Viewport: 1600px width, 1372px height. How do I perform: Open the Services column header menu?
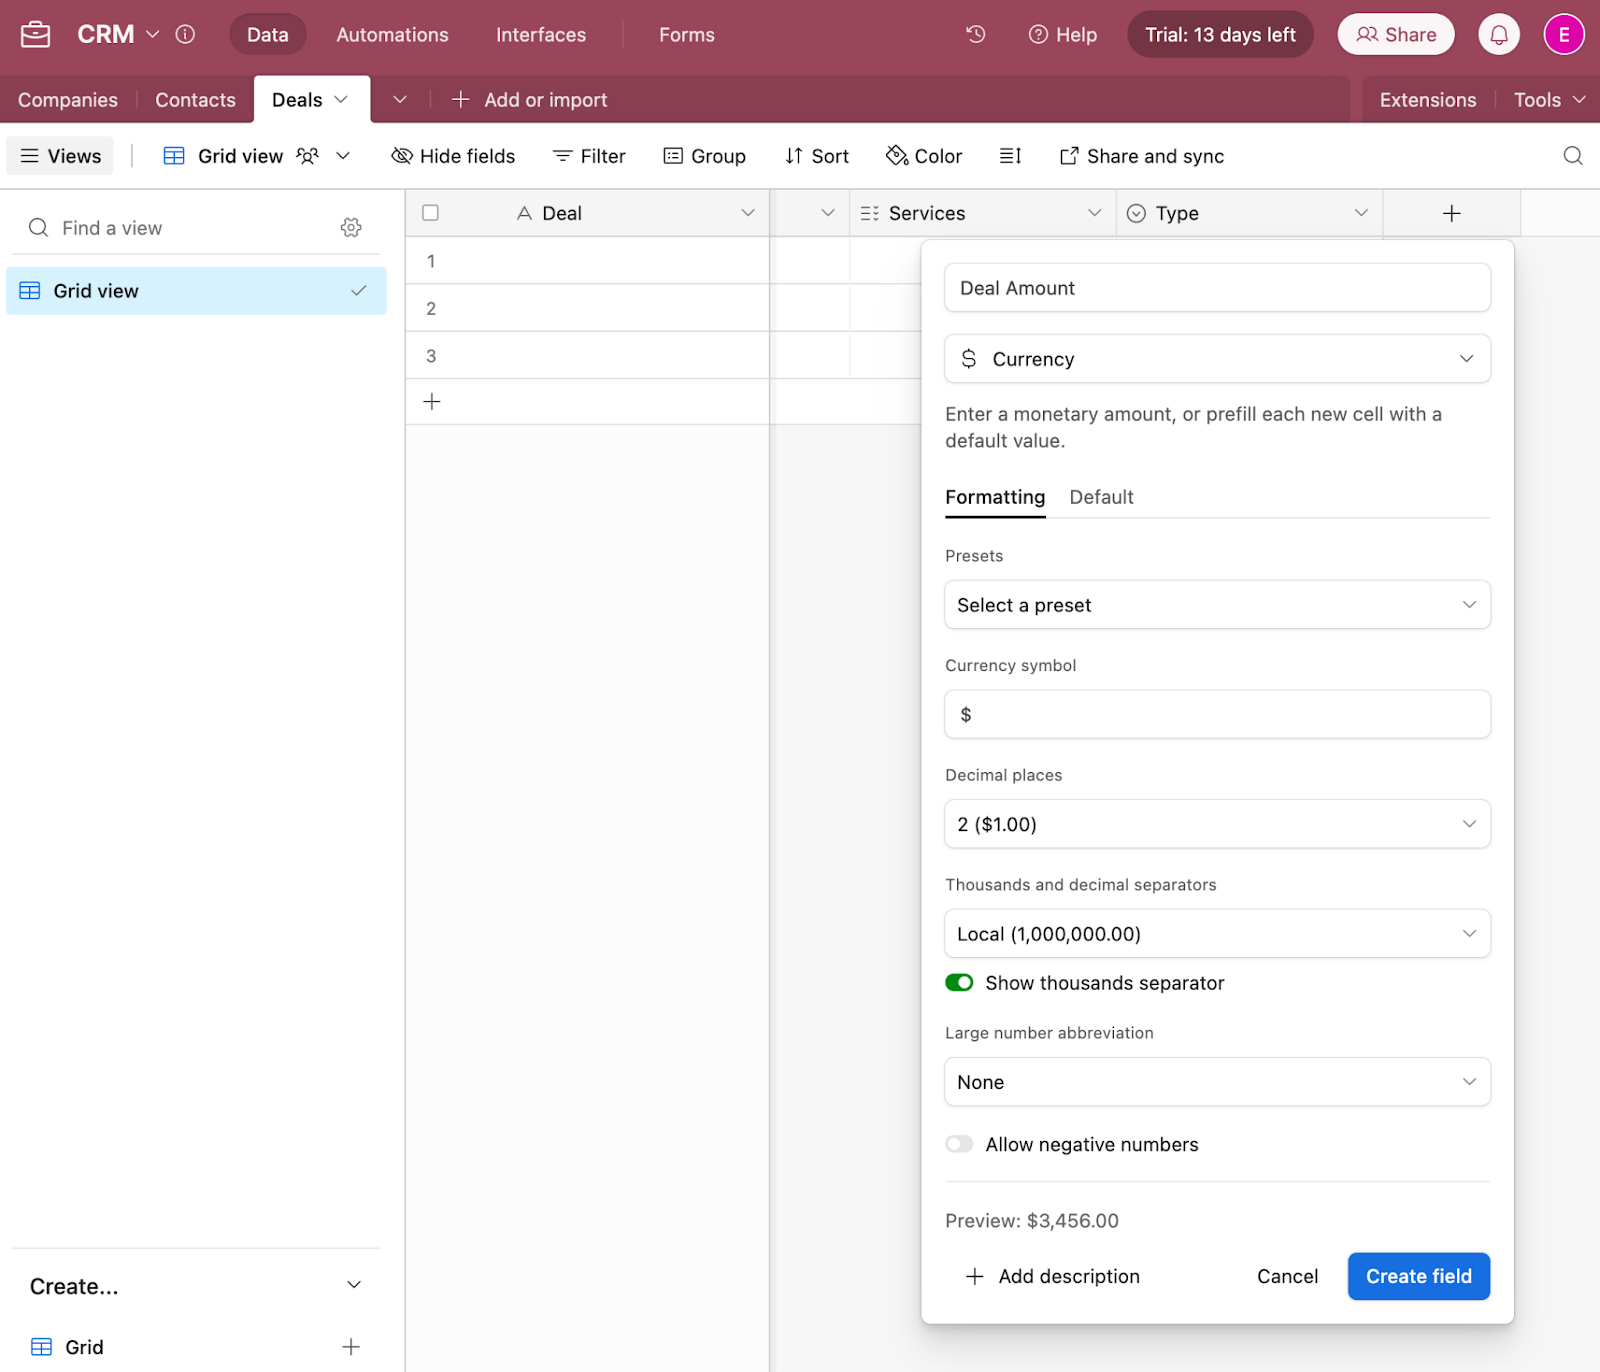point(1094,213)
